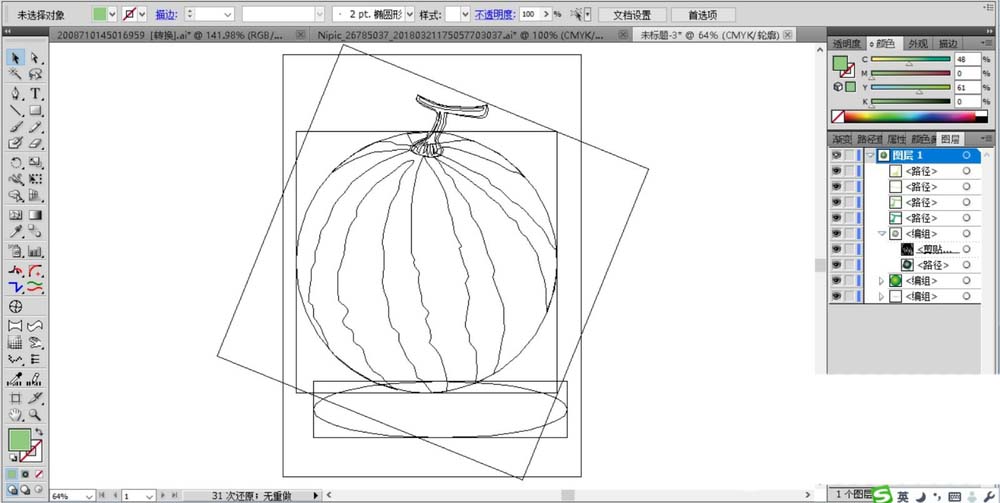Select the Pen tool
1000x503 pixels.
[16, 94]
